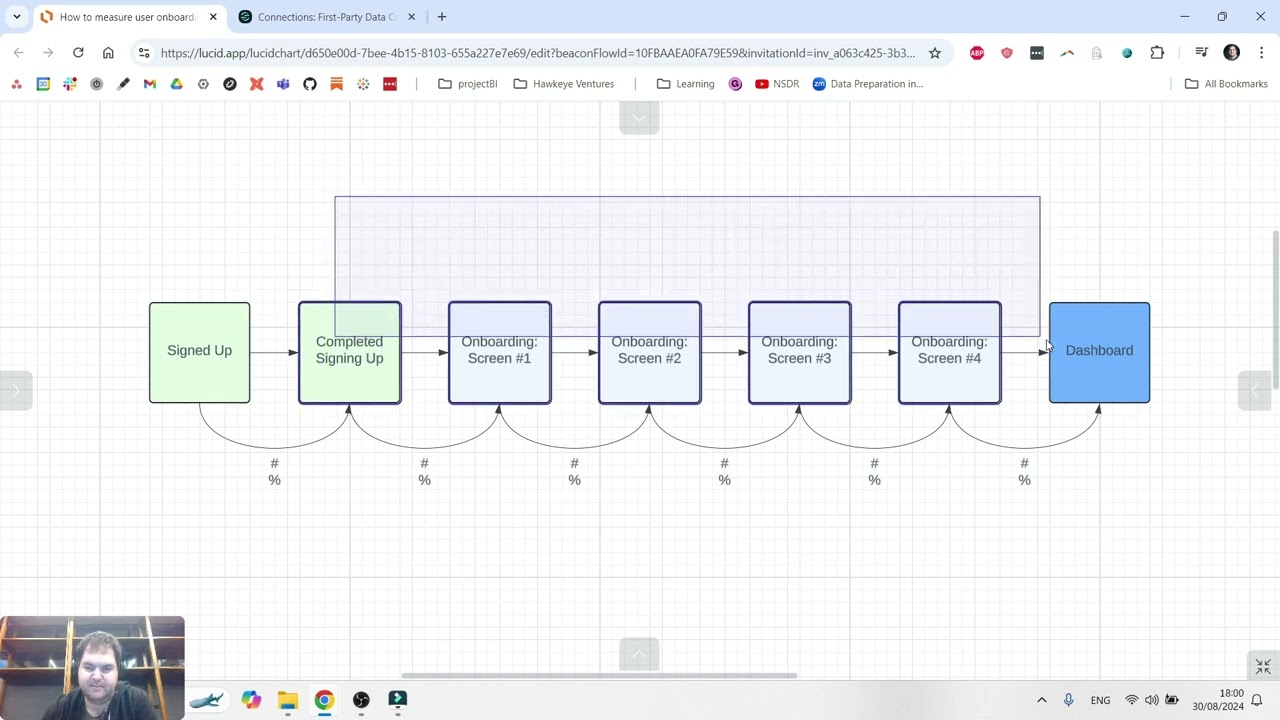Expand the collapsed right side panel
Viewport: 1280px width, 720px height.
[x=1255, y=390]
